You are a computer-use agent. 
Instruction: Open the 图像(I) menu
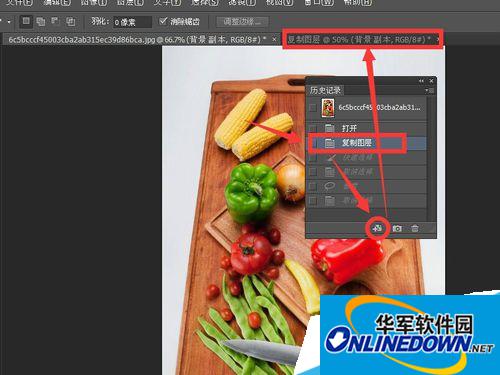pos(94,3)
